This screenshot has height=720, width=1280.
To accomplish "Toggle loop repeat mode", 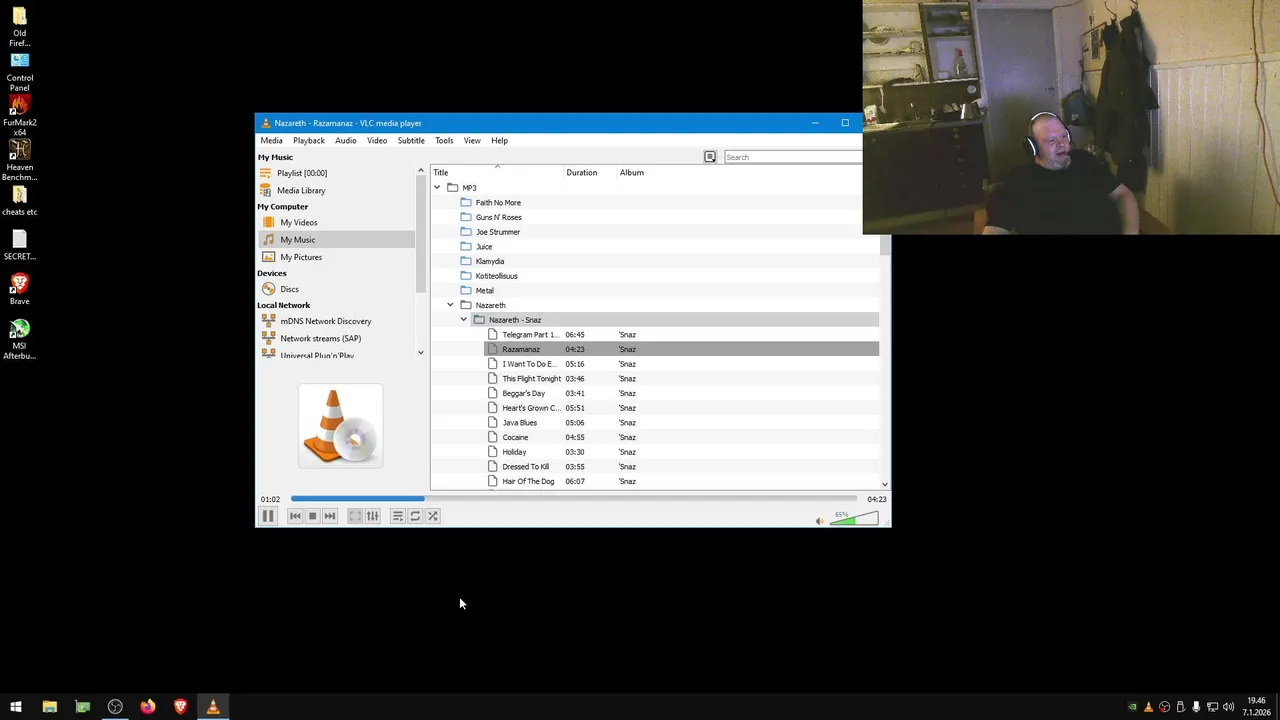I will click(x=415, y=516).
